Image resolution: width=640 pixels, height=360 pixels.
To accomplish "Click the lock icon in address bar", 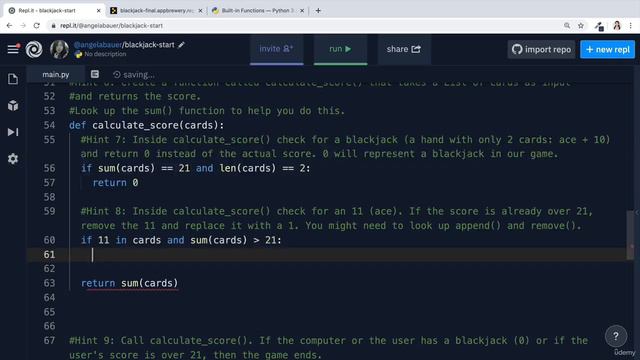I will (53, 25).
